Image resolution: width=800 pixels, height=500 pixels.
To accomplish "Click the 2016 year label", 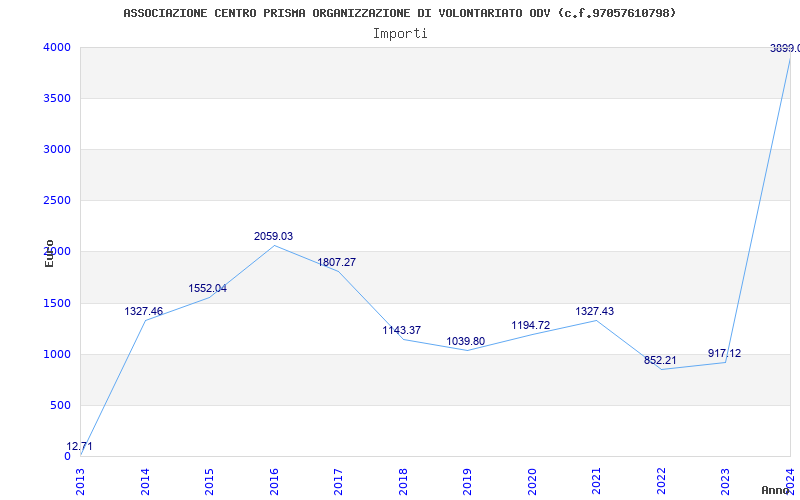I will pos(274,481).
